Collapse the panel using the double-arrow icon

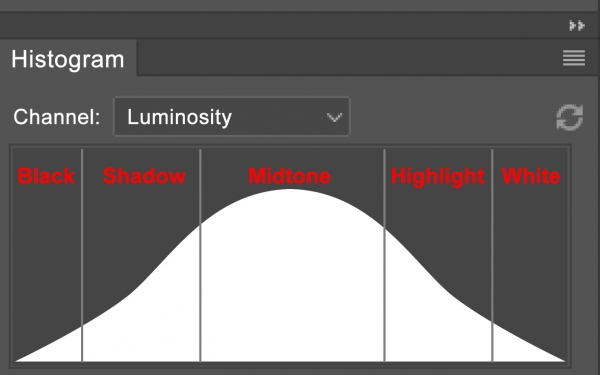(577, 26)
